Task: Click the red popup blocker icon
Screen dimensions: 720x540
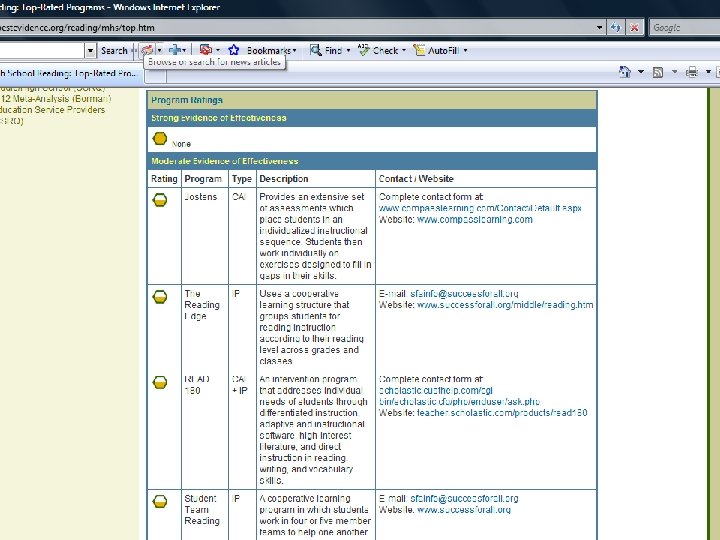Action: 206,50
